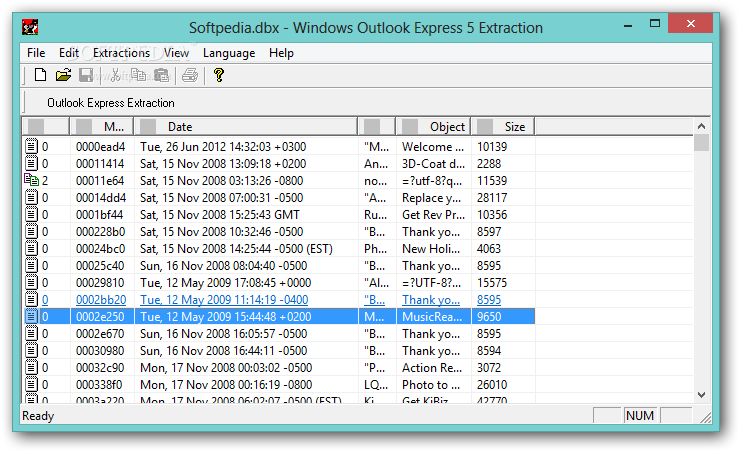This screenshot has height=452, width=740.
Task: Select the '3D-Coat d...' object cell
Action: pos(433,164)
